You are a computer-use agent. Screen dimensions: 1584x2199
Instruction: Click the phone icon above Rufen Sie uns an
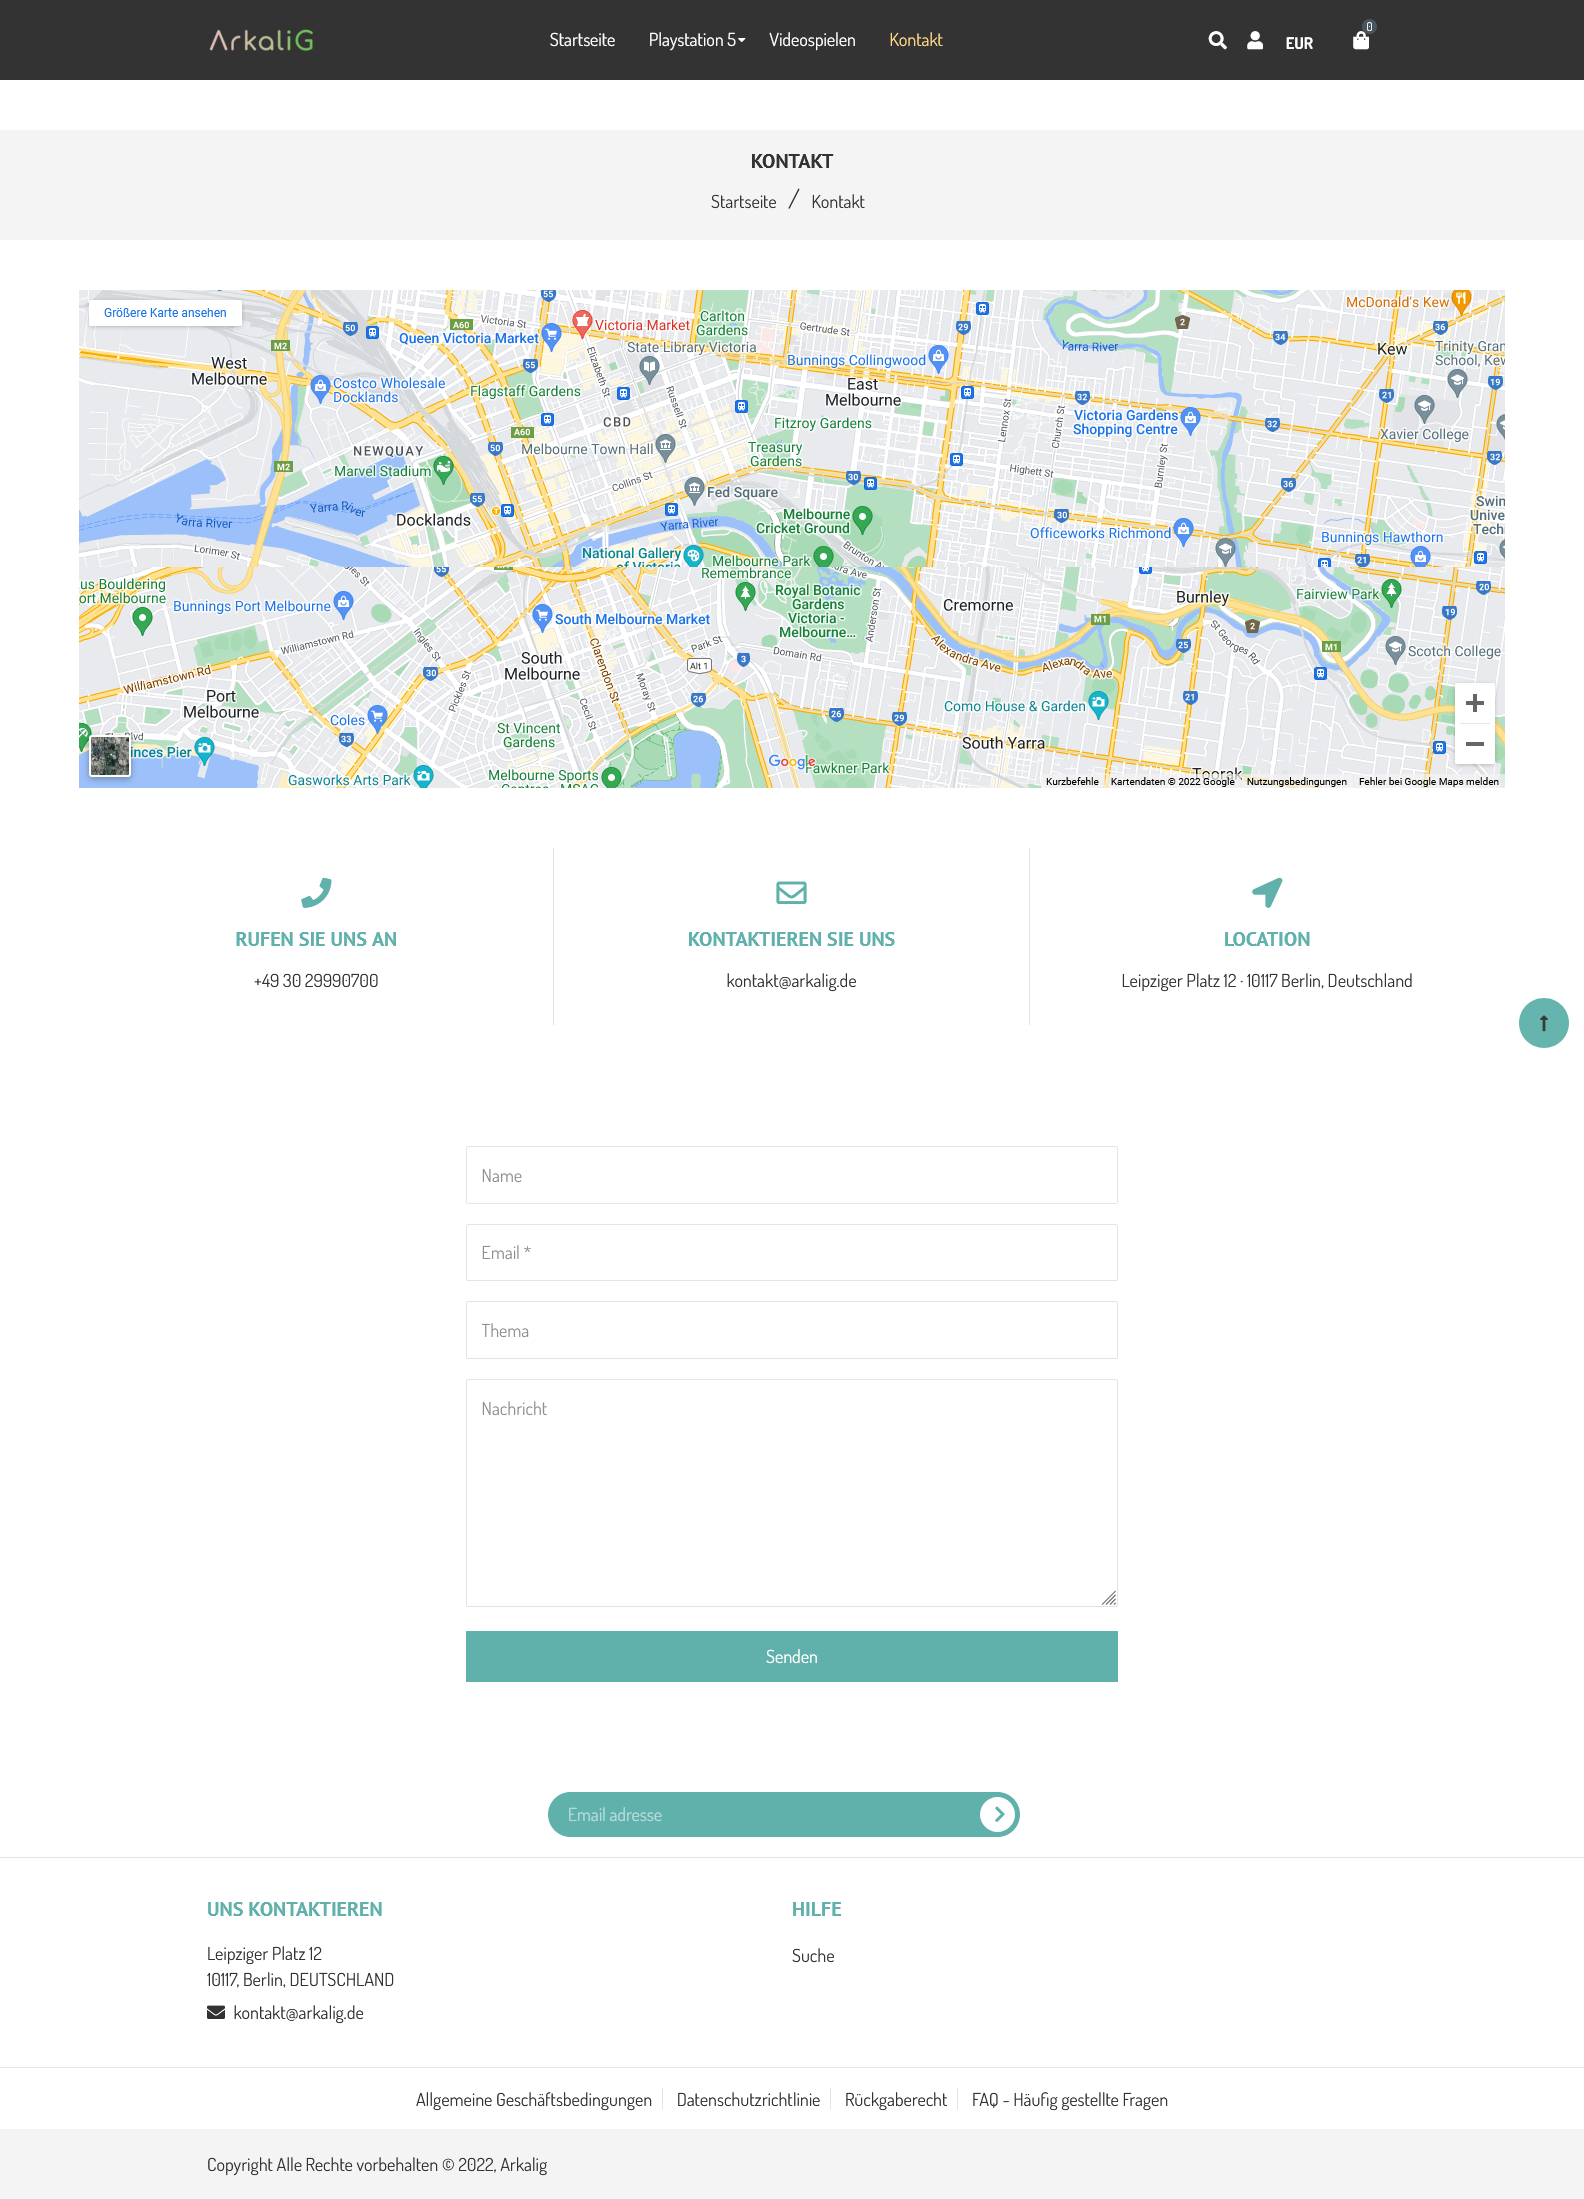(x=316, y=892)
